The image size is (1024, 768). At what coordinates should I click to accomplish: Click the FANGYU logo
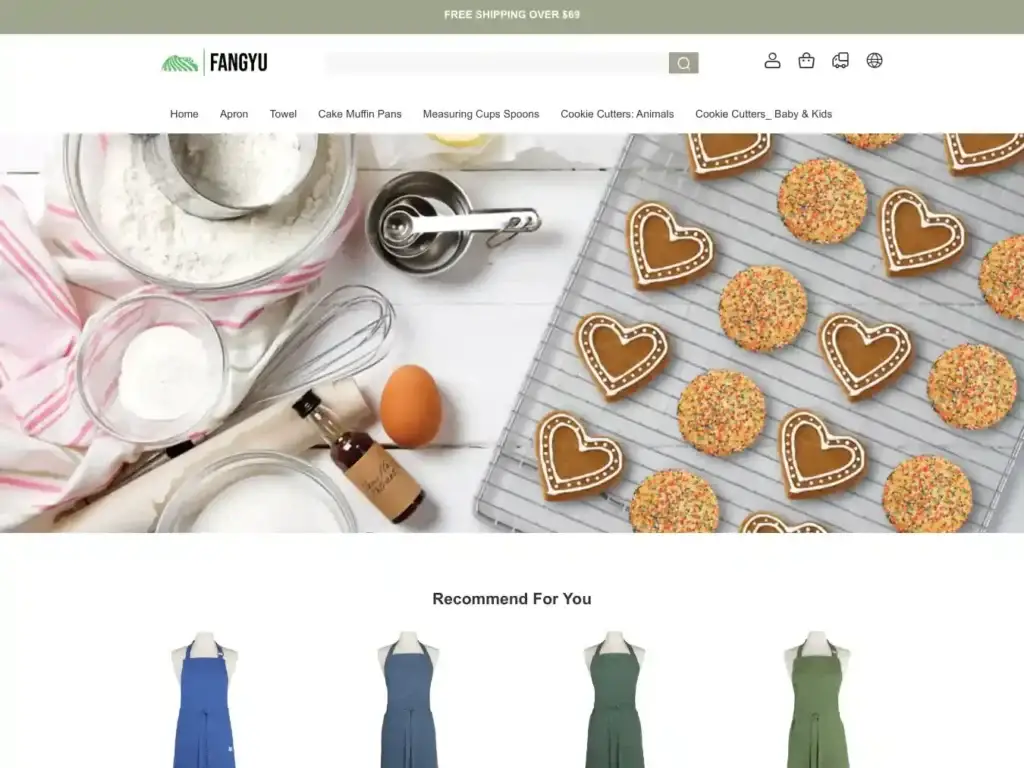(x=214, y=63)
